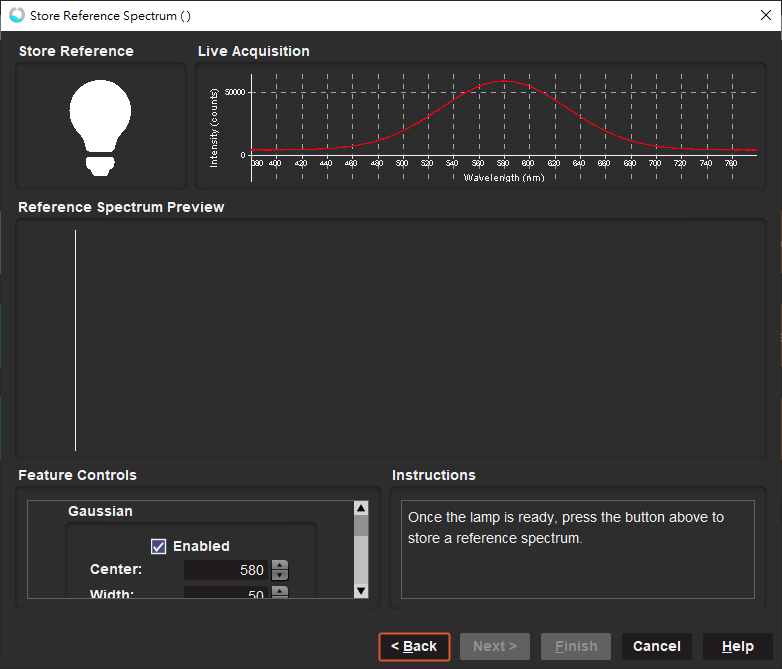
Task: Click the Feature Controls scrollbar thumb
Action: click(x=361, y=525)
